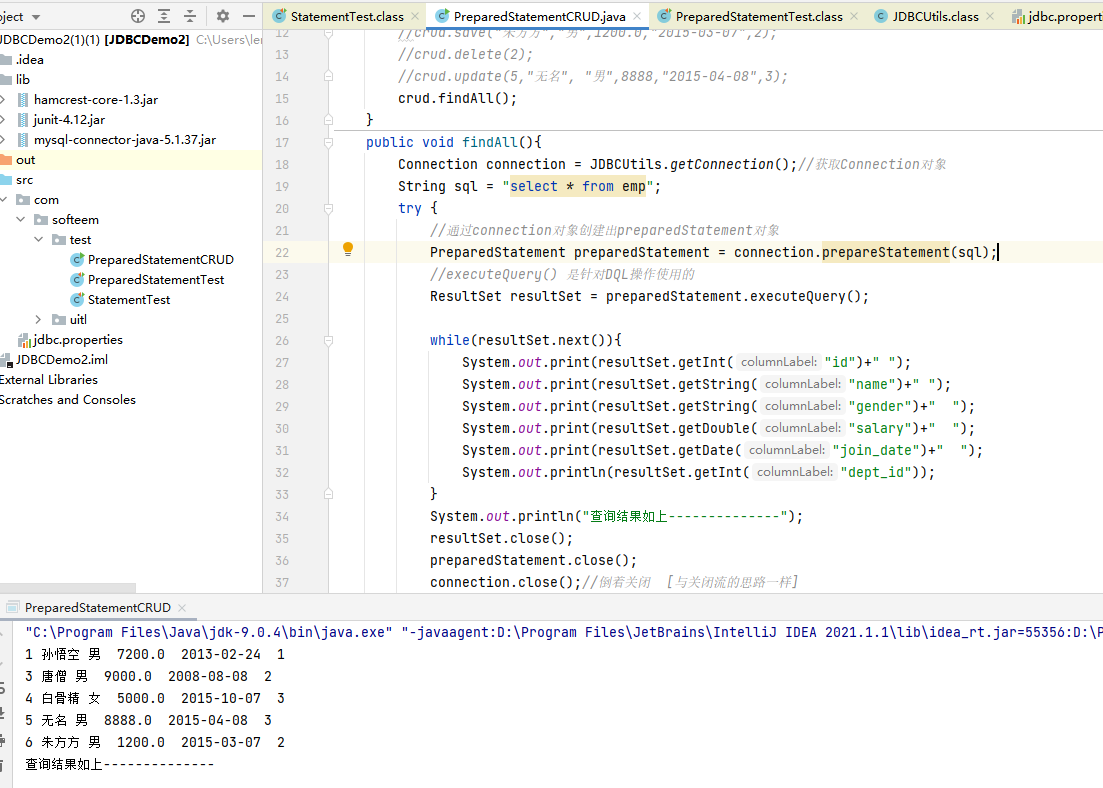Select the .idea folder in project tree
The image size is (1103, 788).
pyautogui.click(x=30, y=60)
